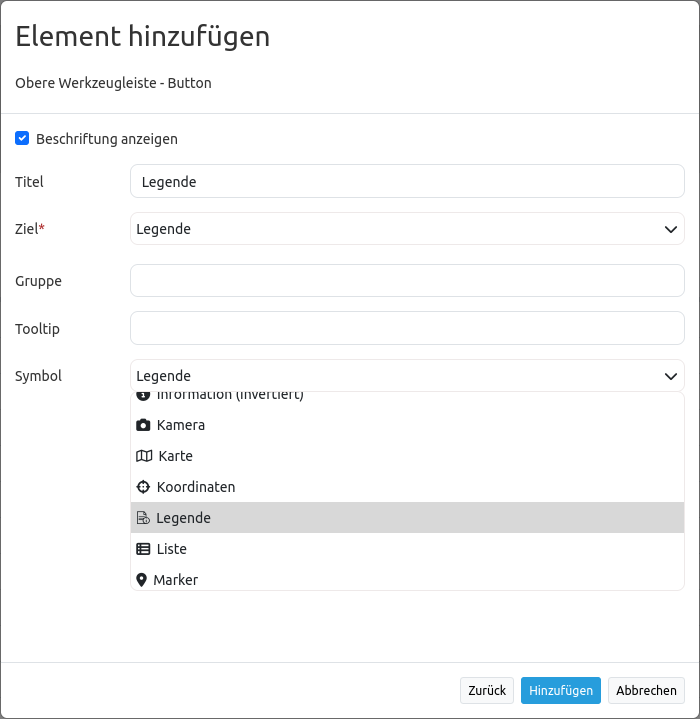Click the crosshair icon beside Koordinaten
Image resolution: width=700 pixels, height=719 pixels.
tap(143, 487)
